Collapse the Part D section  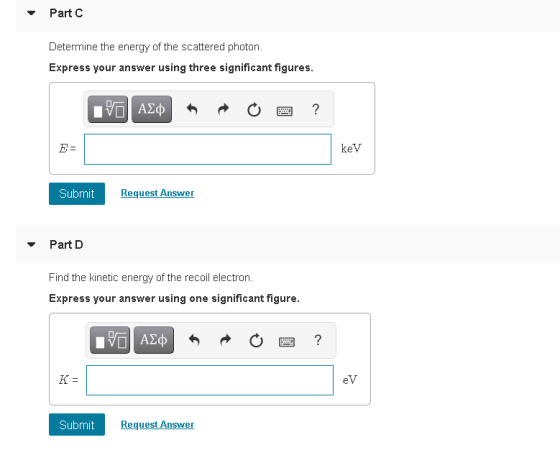(31, 245)
